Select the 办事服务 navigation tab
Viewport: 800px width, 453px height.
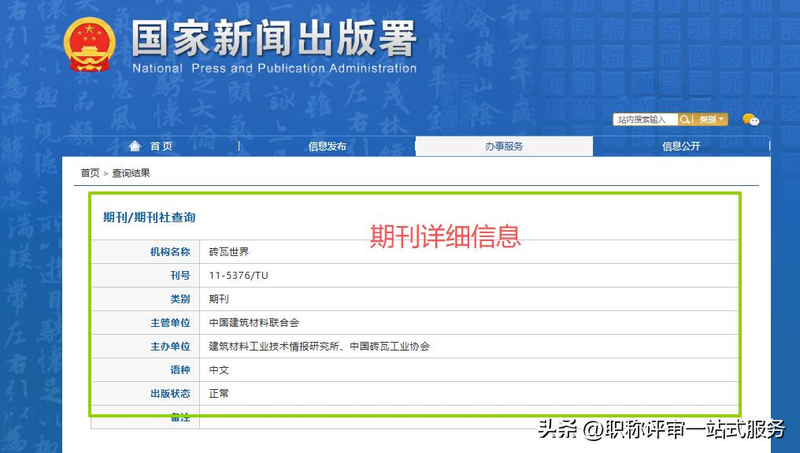pos(504,146)
